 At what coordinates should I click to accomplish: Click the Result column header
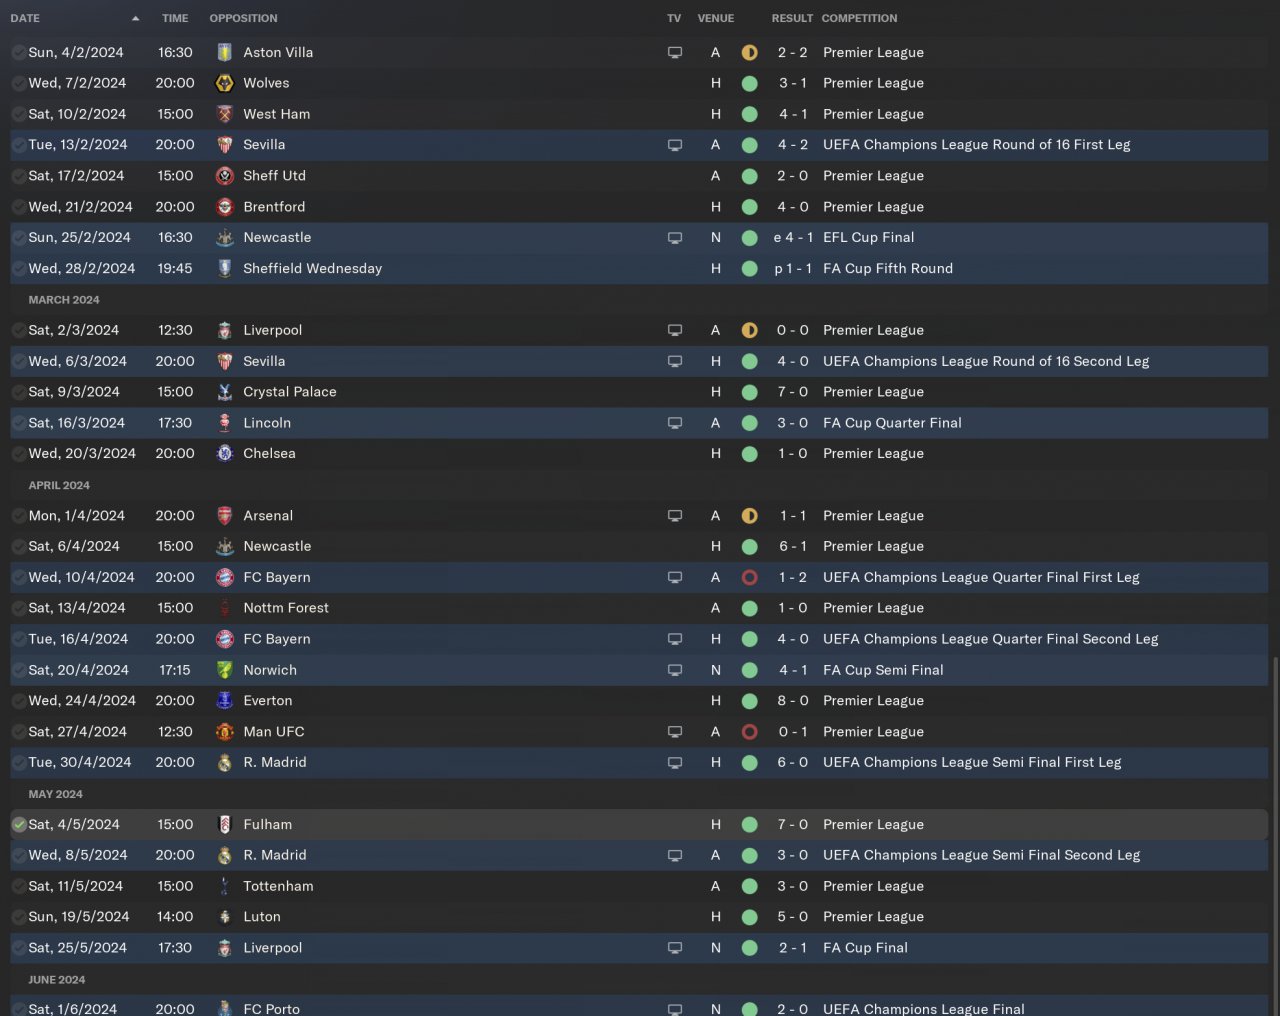(792, 18)
